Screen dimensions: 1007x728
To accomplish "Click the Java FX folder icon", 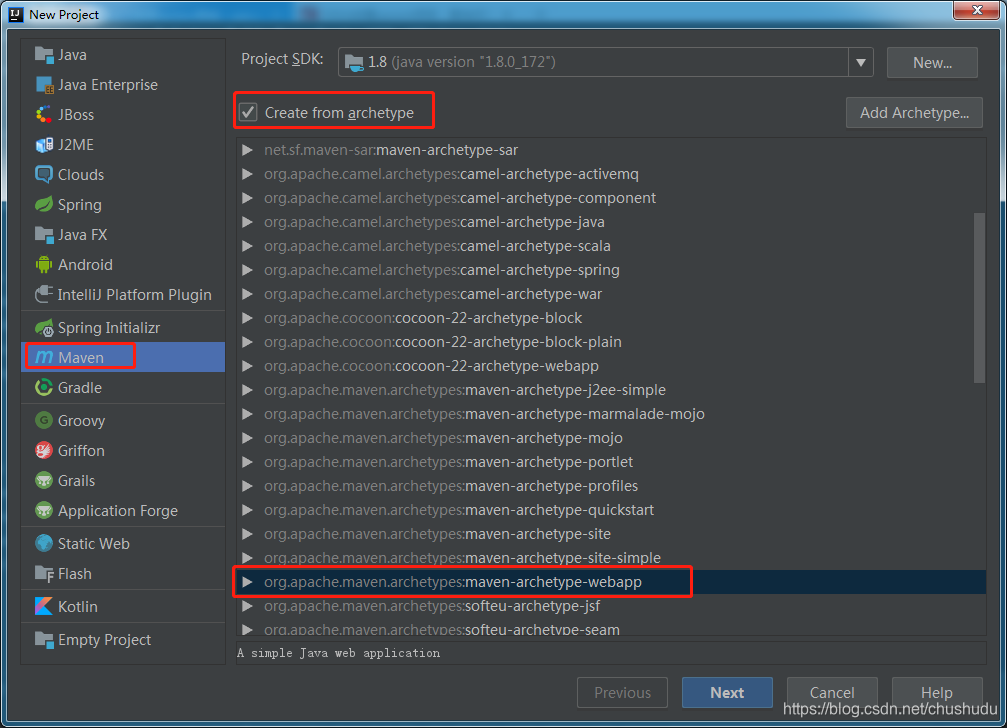I will (x=44, y=235).
